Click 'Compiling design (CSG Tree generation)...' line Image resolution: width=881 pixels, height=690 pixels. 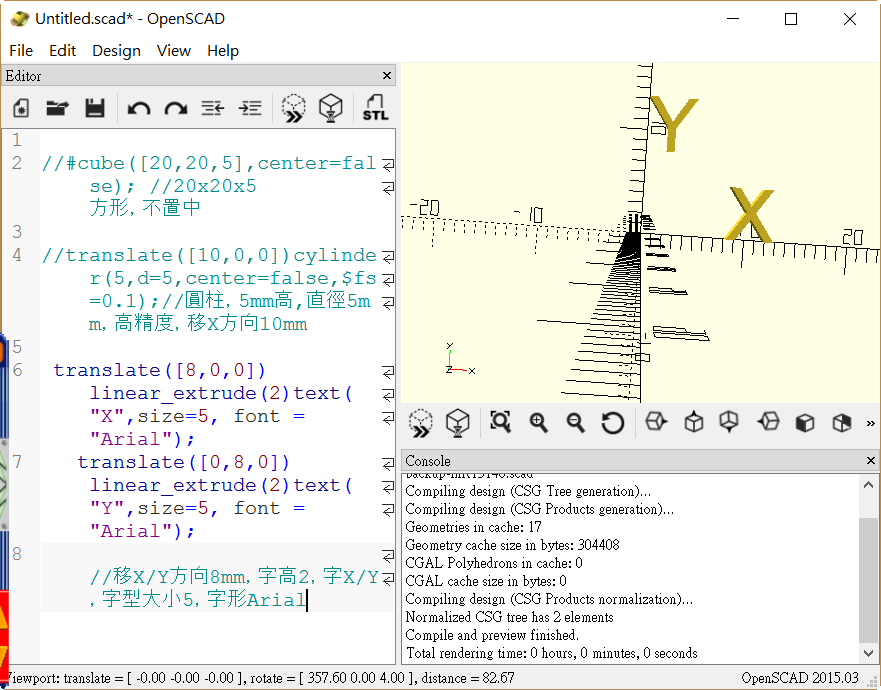(x=528, y=491)
